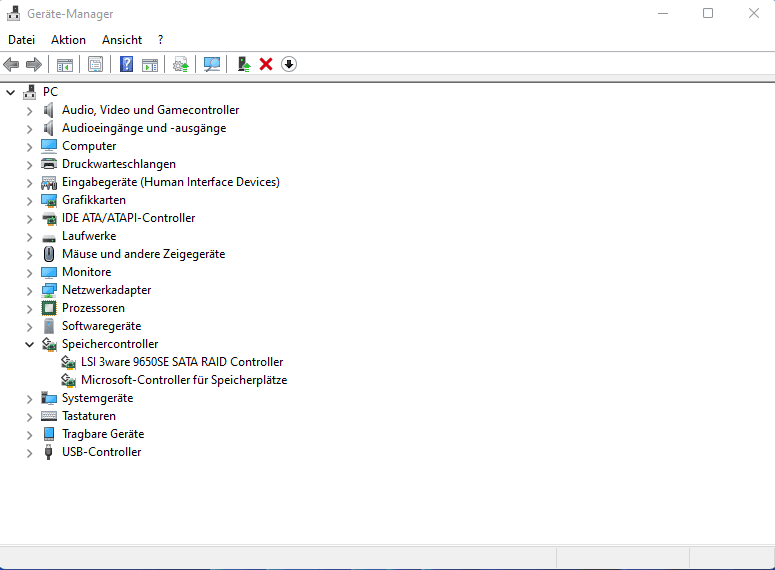Screen dimensions: 775x570
Task: Click the icon beside Microsoft-Controller für Speicherplätze
Action: tap(68, 380)
